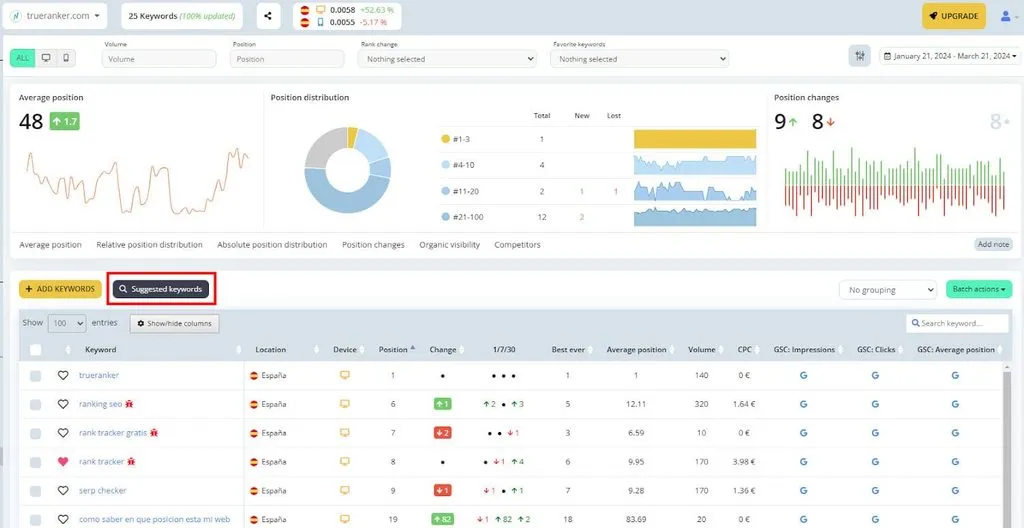The height and width of the screenshot is (528, 1024).
Task: Open the serp checker keyword link
Action: (103, 491)
